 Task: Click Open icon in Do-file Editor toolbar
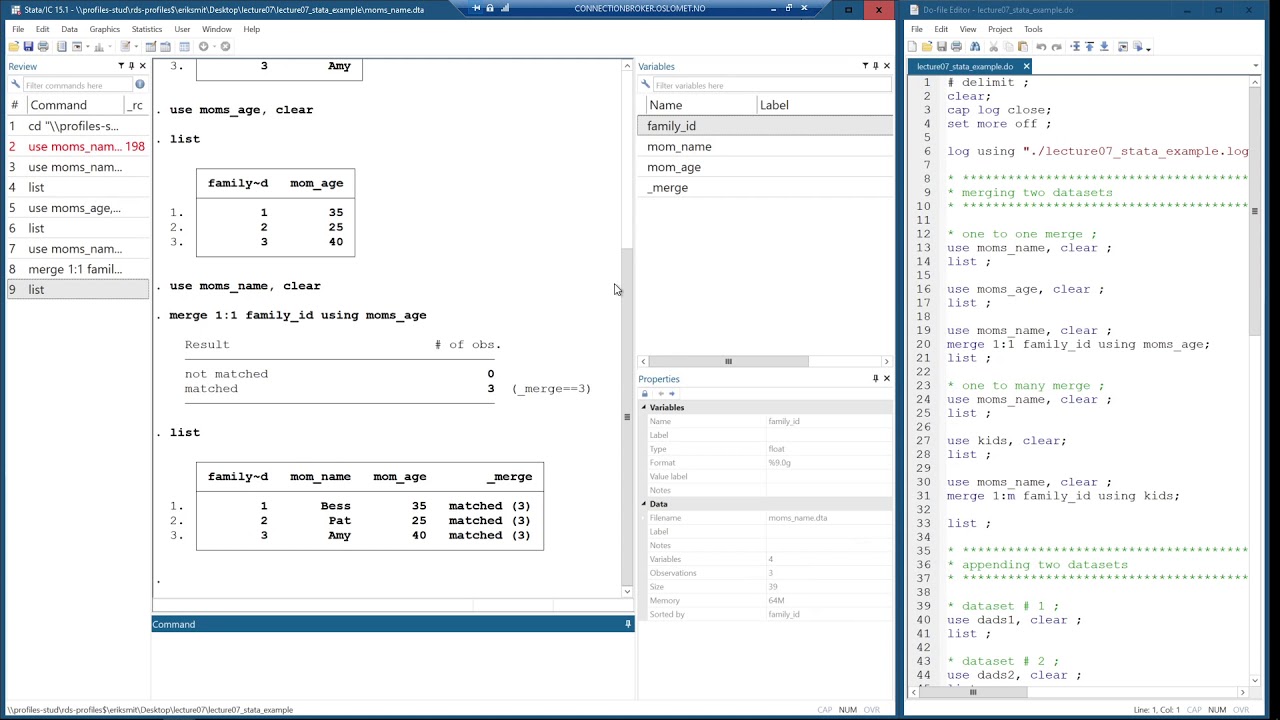tap(927, 46)
